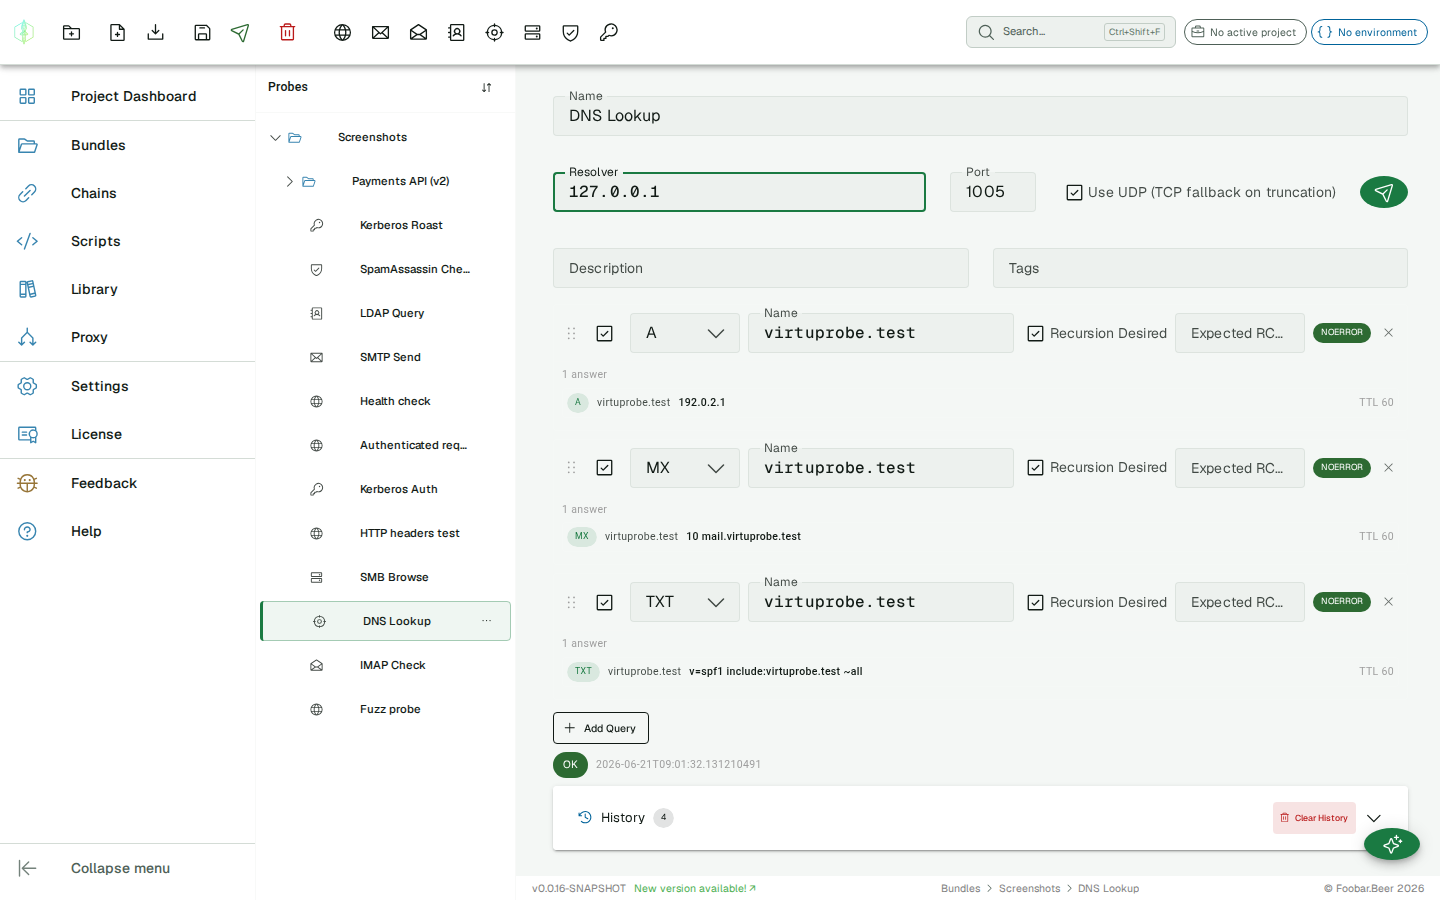The image size is (1440, 900).
Task: Click the save disk icon
Action: coord(202,32)
